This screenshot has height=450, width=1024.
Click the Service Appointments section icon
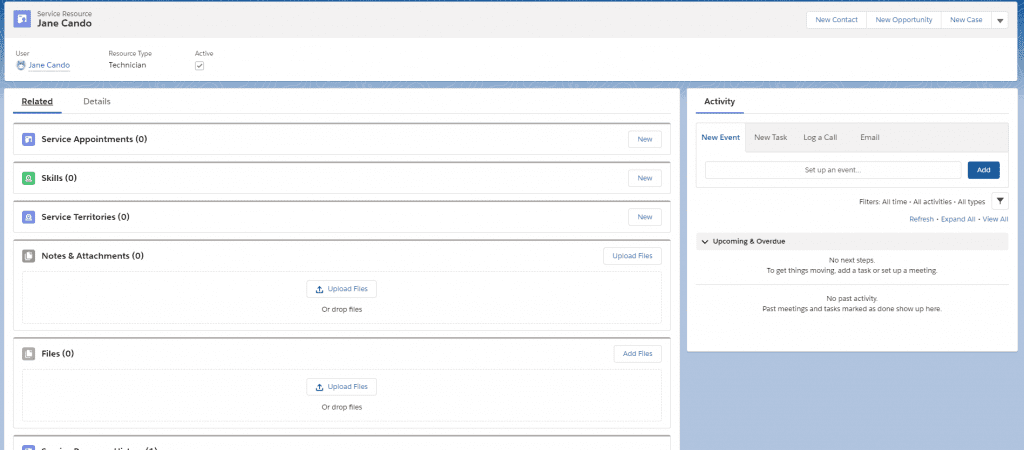(29, 139)
